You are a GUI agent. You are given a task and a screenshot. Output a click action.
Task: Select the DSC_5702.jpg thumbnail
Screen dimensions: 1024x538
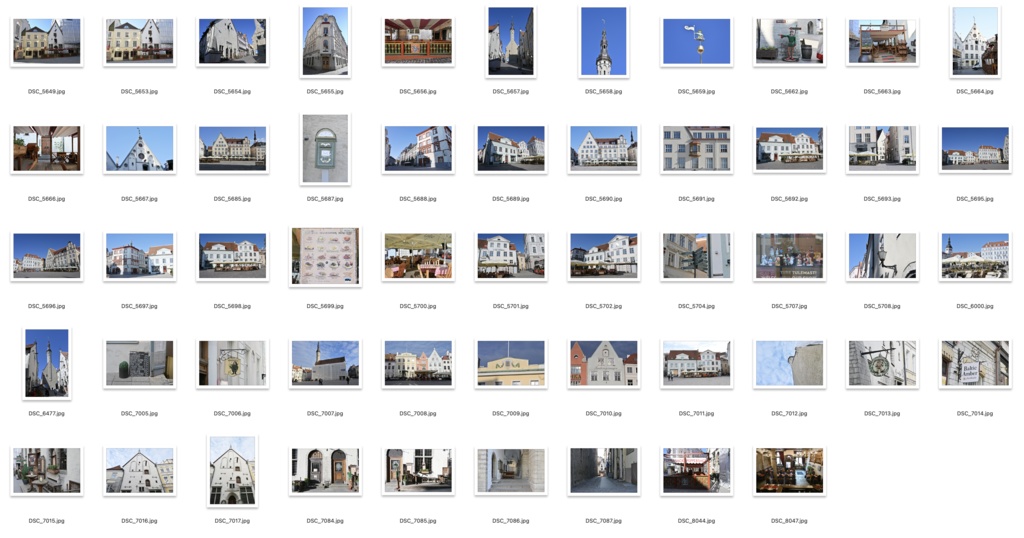[x=603, y=256]
